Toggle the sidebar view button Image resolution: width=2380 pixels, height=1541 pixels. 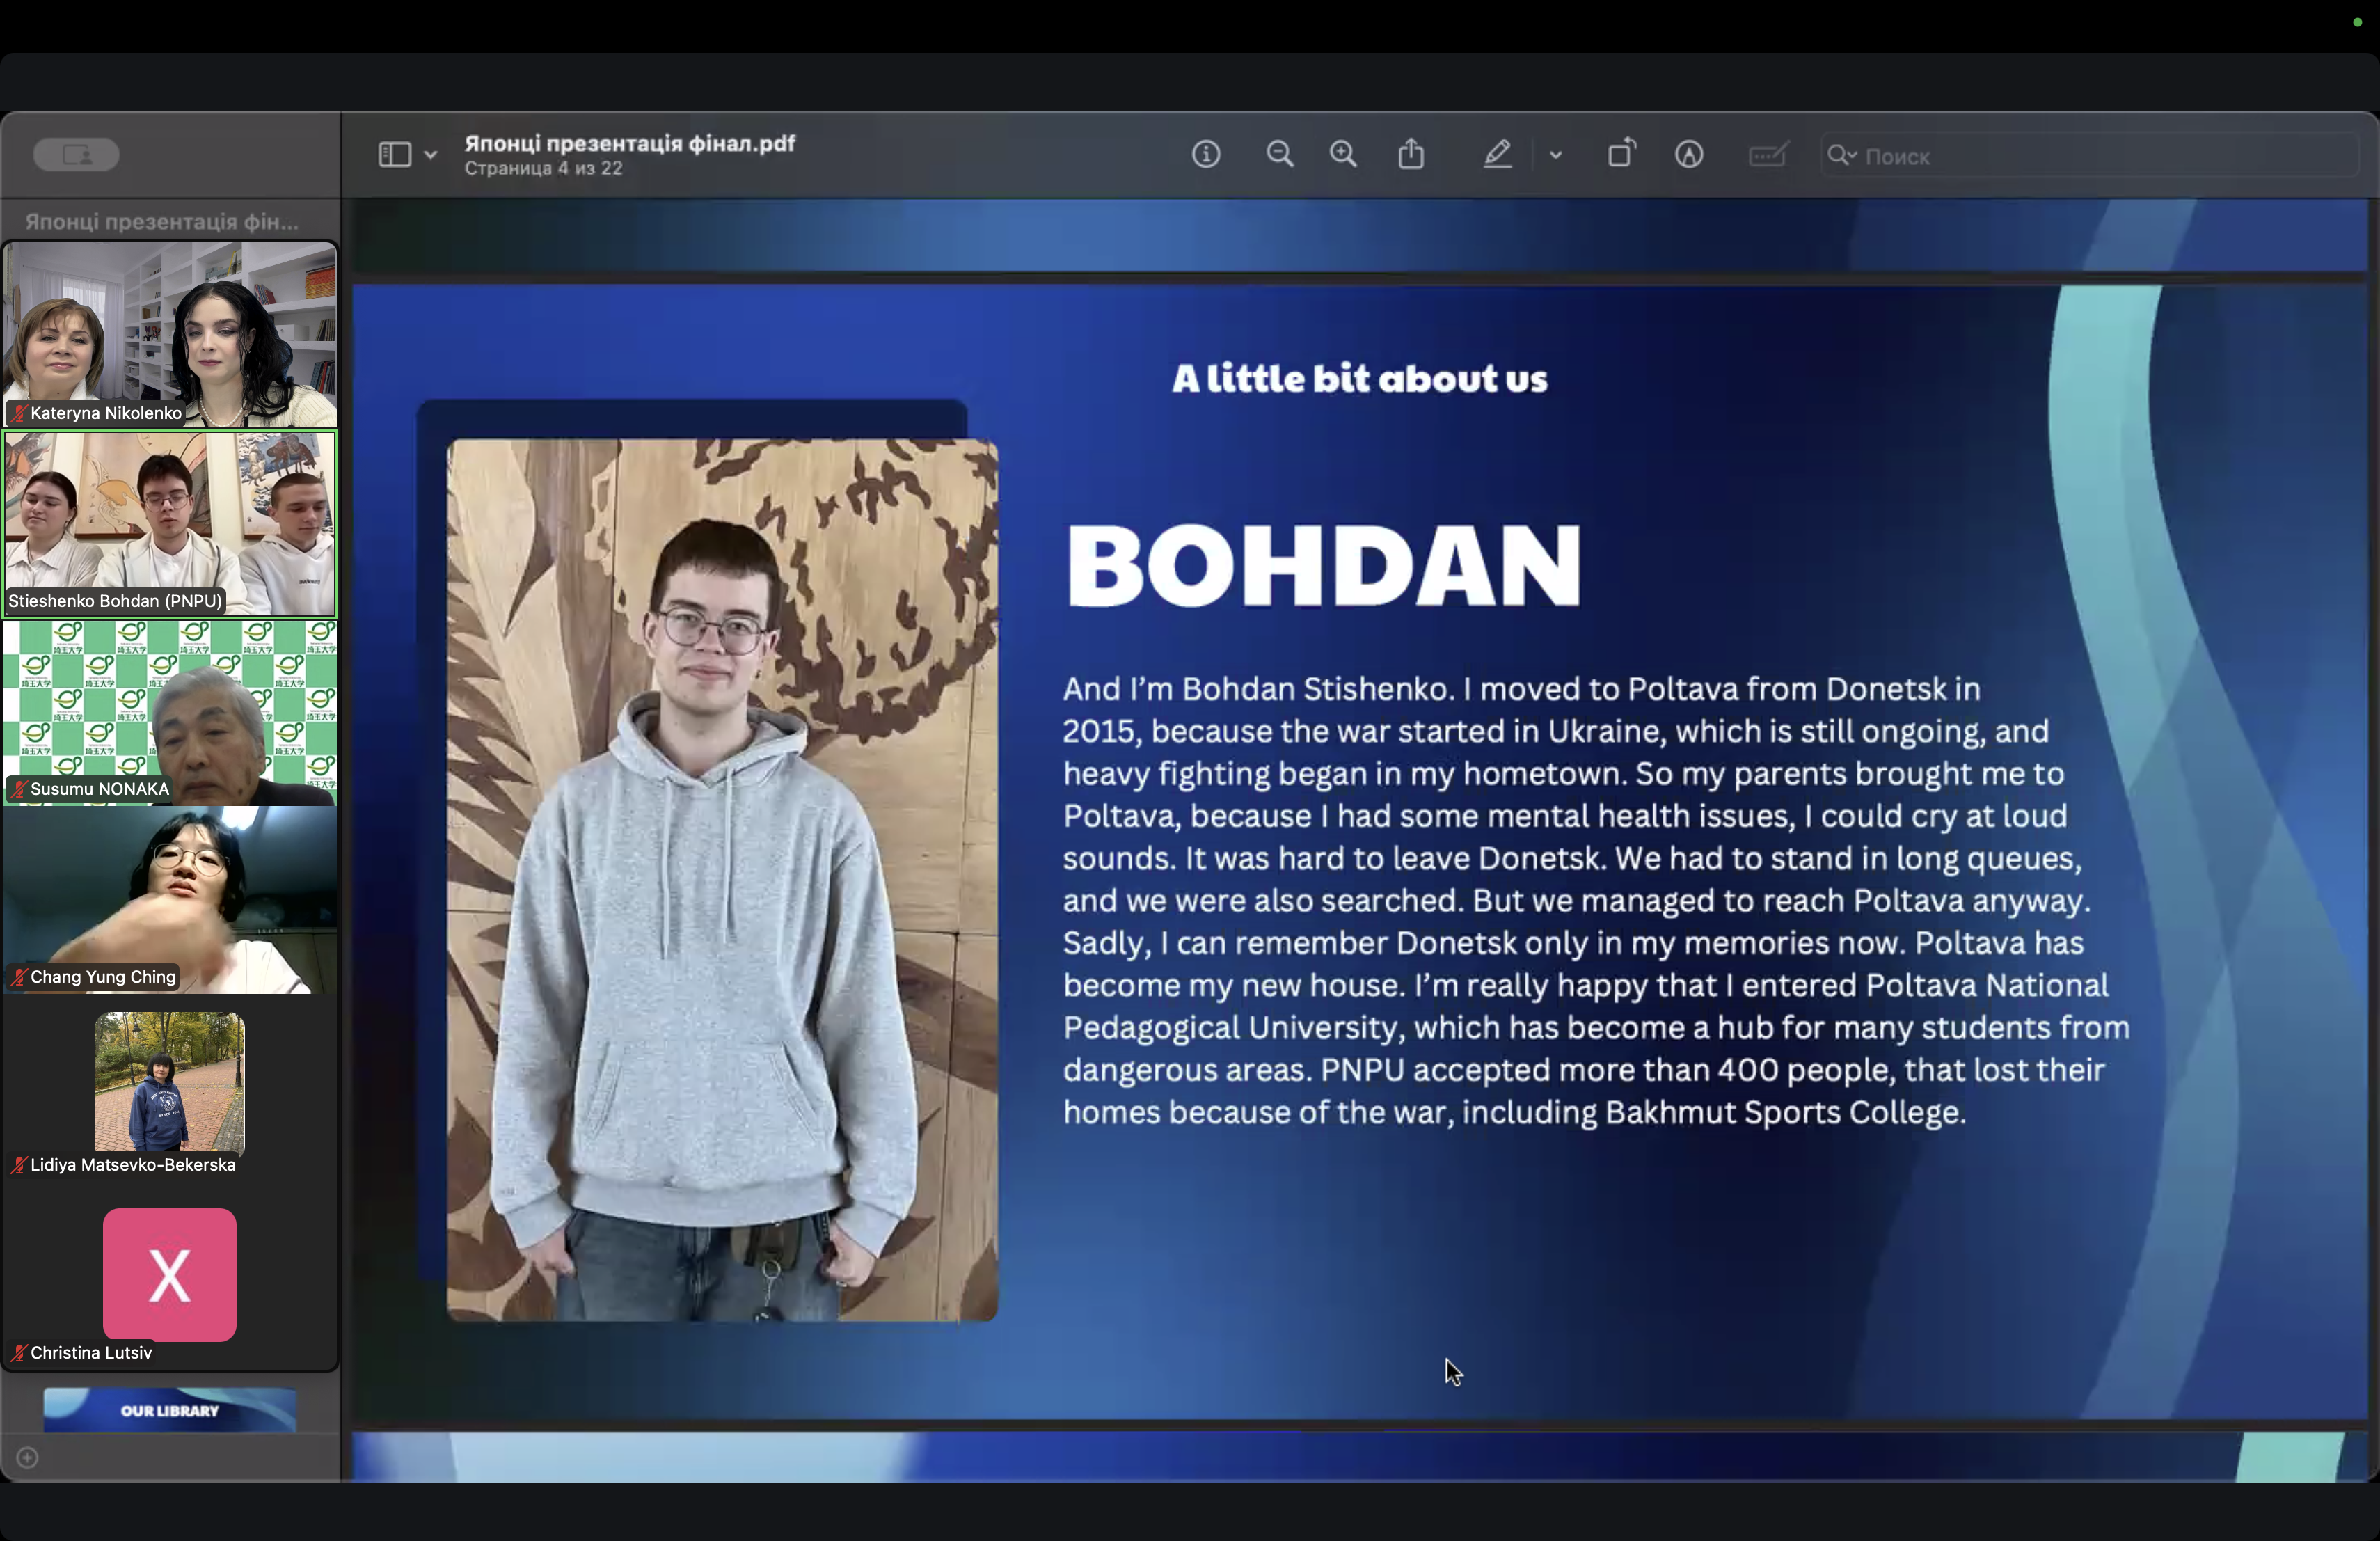pos(395,155)
